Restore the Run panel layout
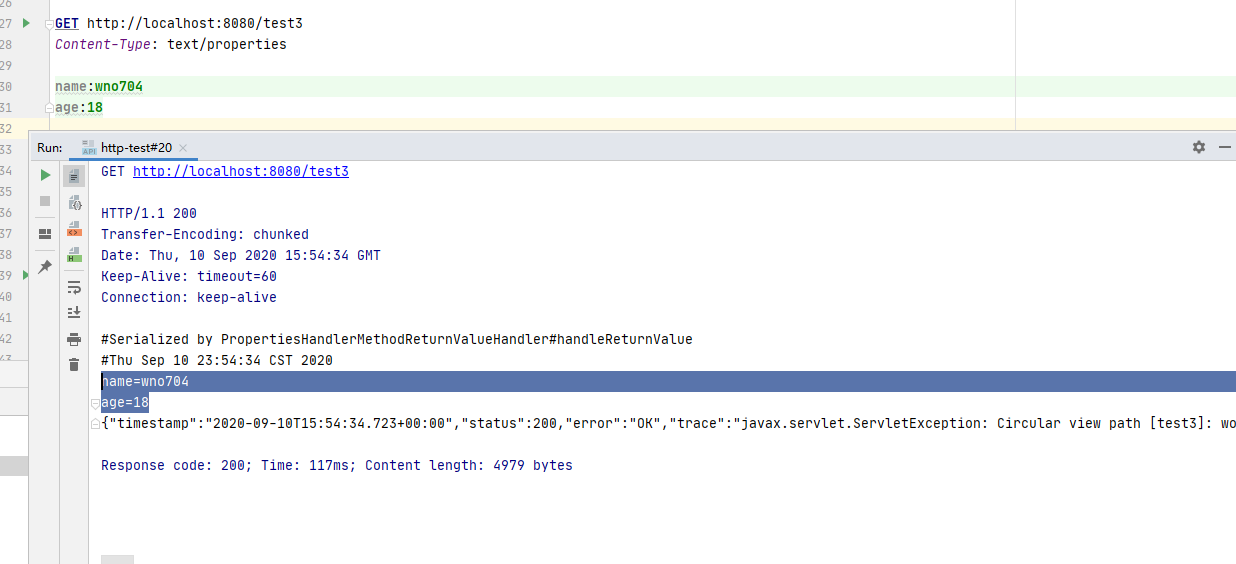The width and height of the screenshot is (1236, 564). tap(45, 234)
